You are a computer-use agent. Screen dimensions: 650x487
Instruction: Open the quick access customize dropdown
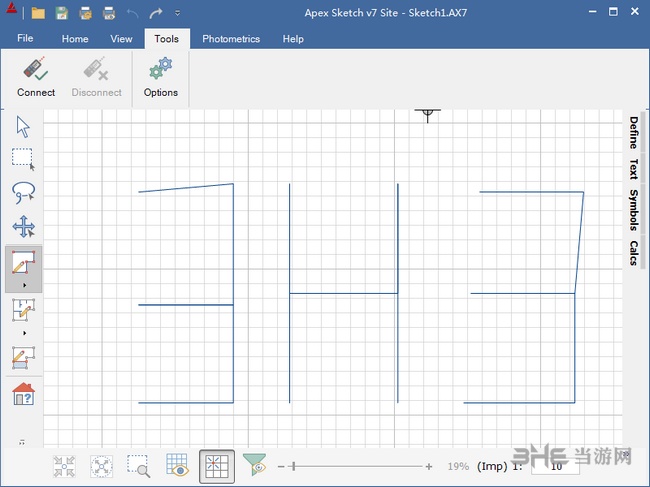click(x=177, y=13)
